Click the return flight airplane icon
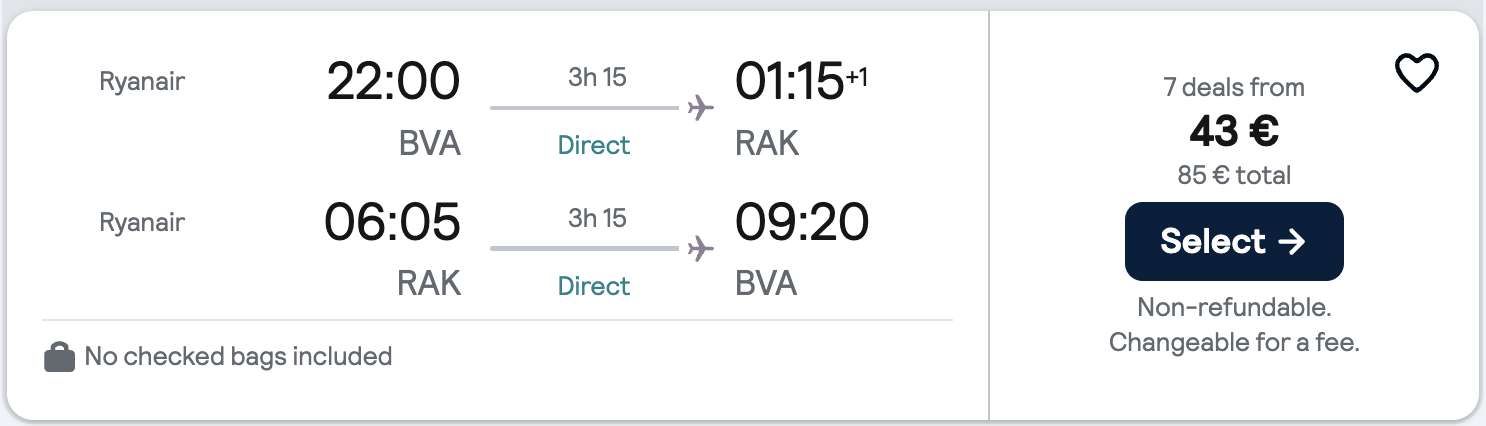Viewport: 1486px width, 426px height. [702, 248]
